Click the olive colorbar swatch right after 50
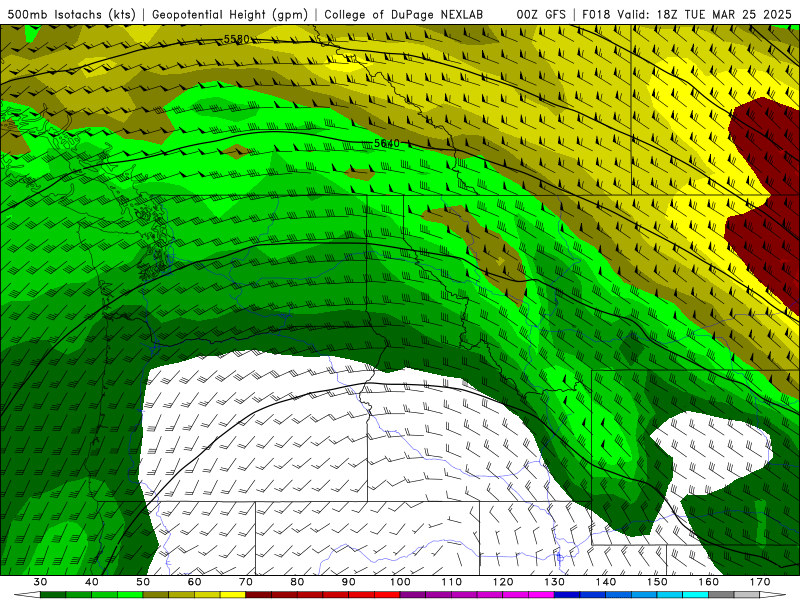This screenshot has width=800, height=600. pyautogui.click(x=156, y=595)
